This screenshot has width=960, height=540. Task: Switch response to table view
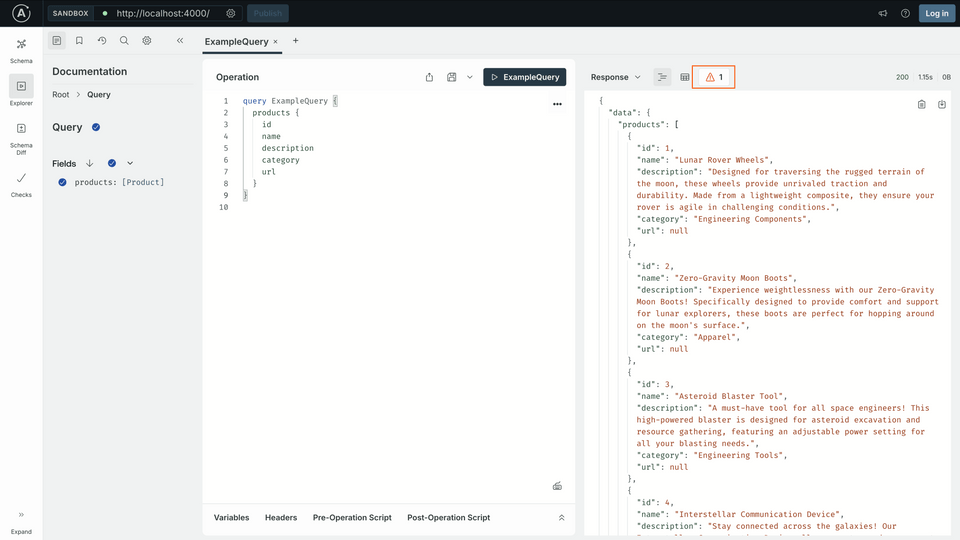click(685, 77)
